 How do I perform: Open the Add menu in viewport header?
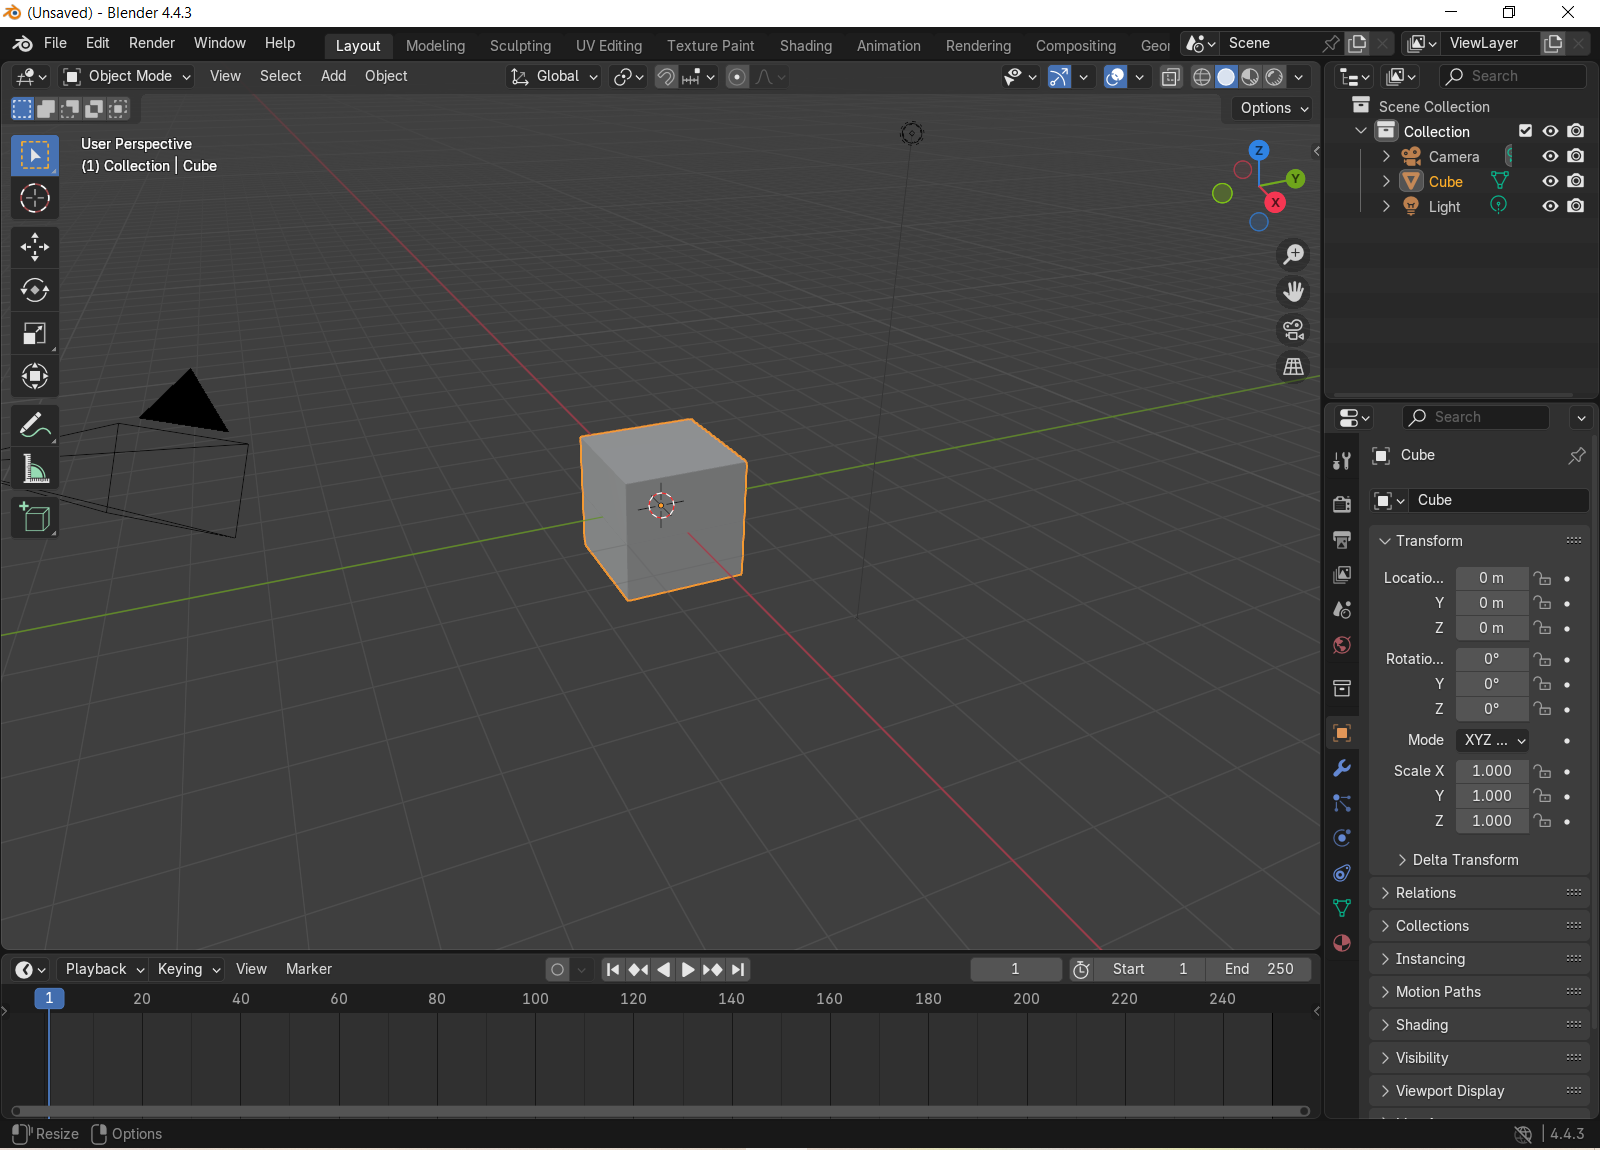pos(333,76)
